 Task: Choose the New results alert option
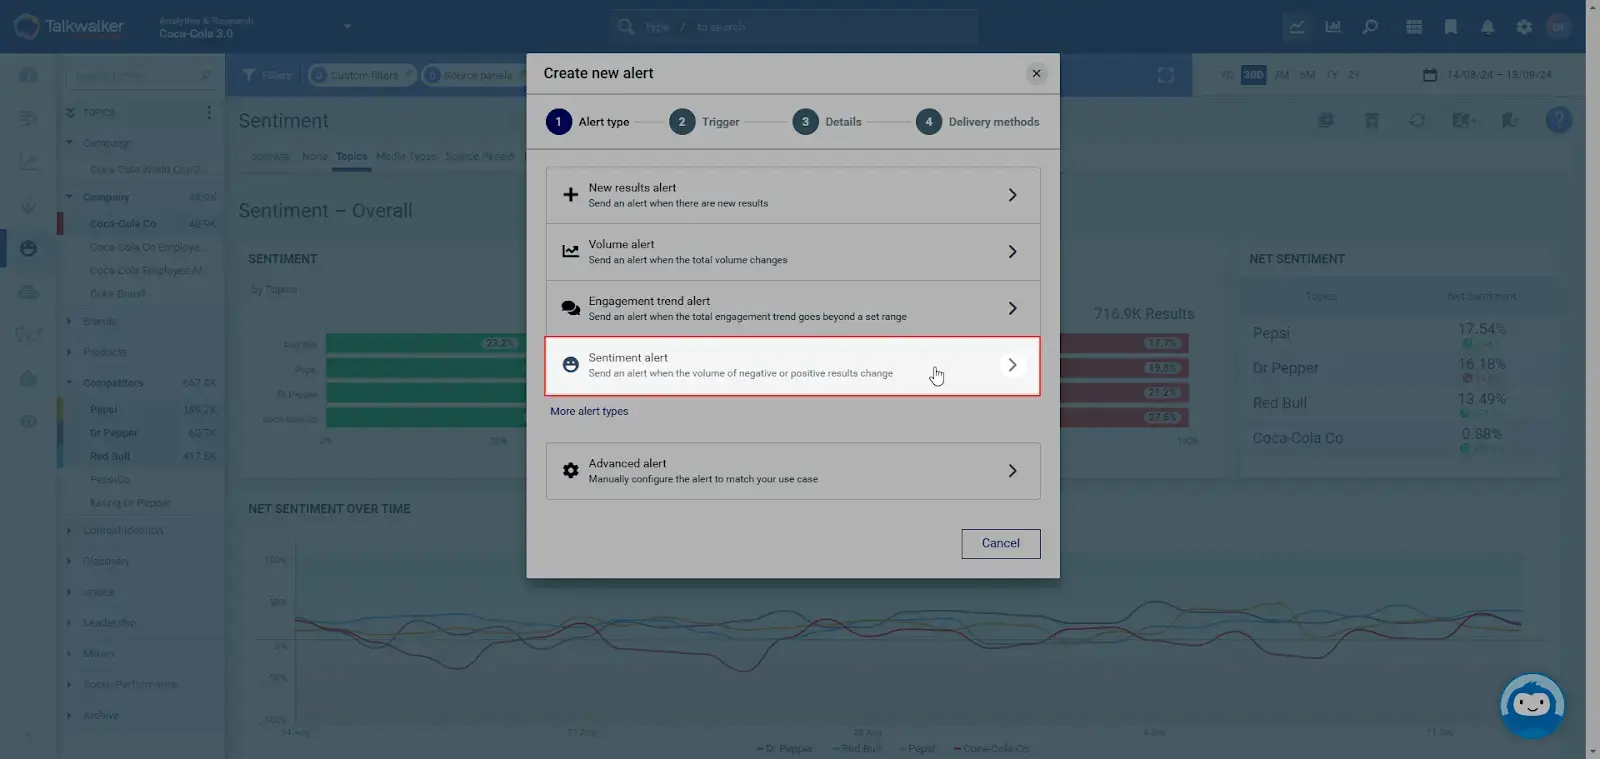[x=793, y=195]
